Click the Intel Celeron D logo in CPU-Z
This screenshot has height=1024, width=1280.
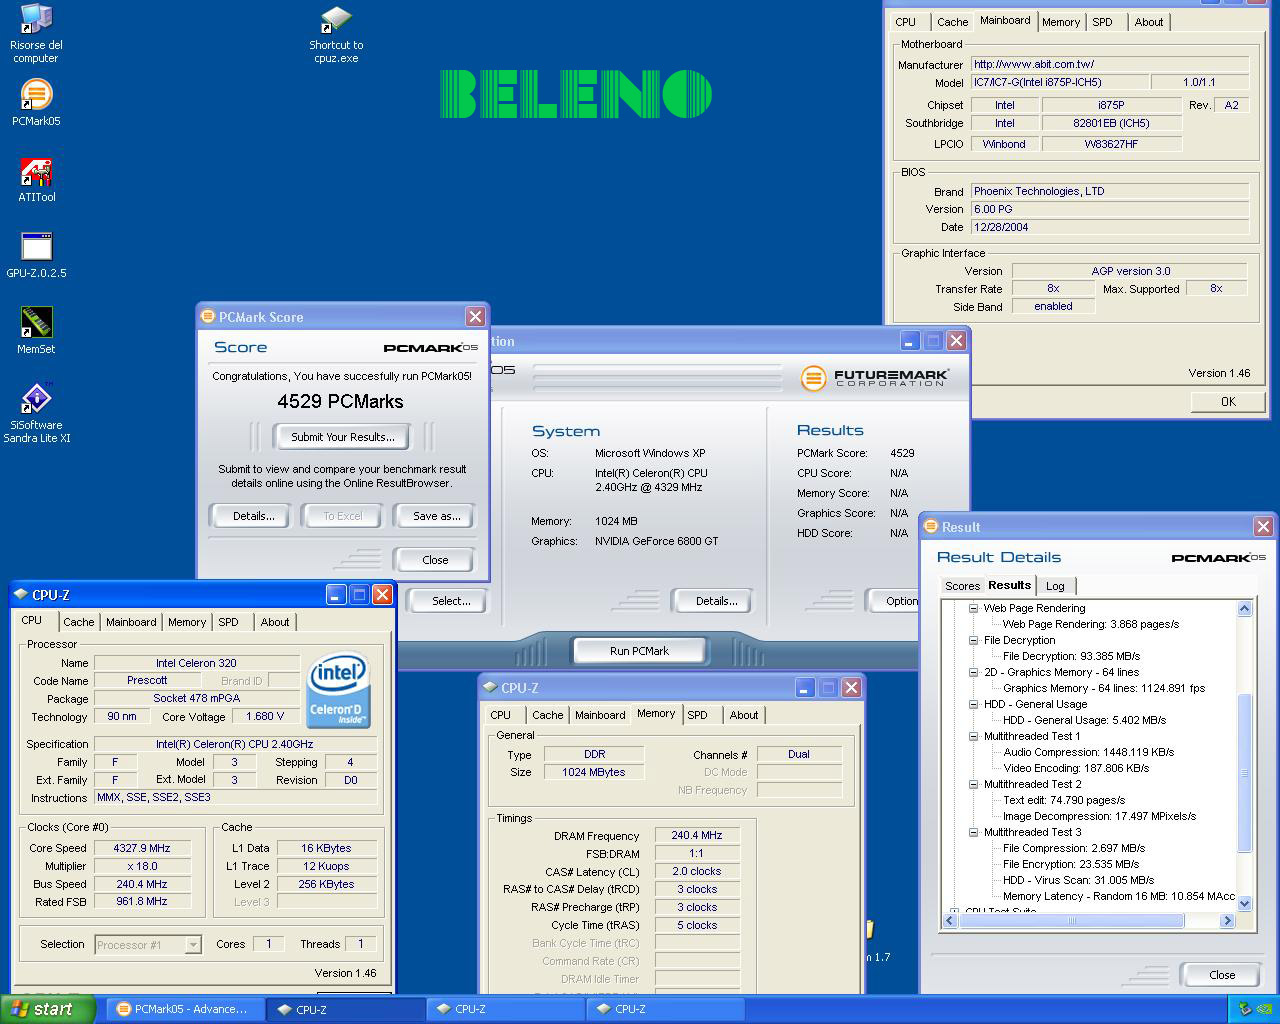coord(337,690)
